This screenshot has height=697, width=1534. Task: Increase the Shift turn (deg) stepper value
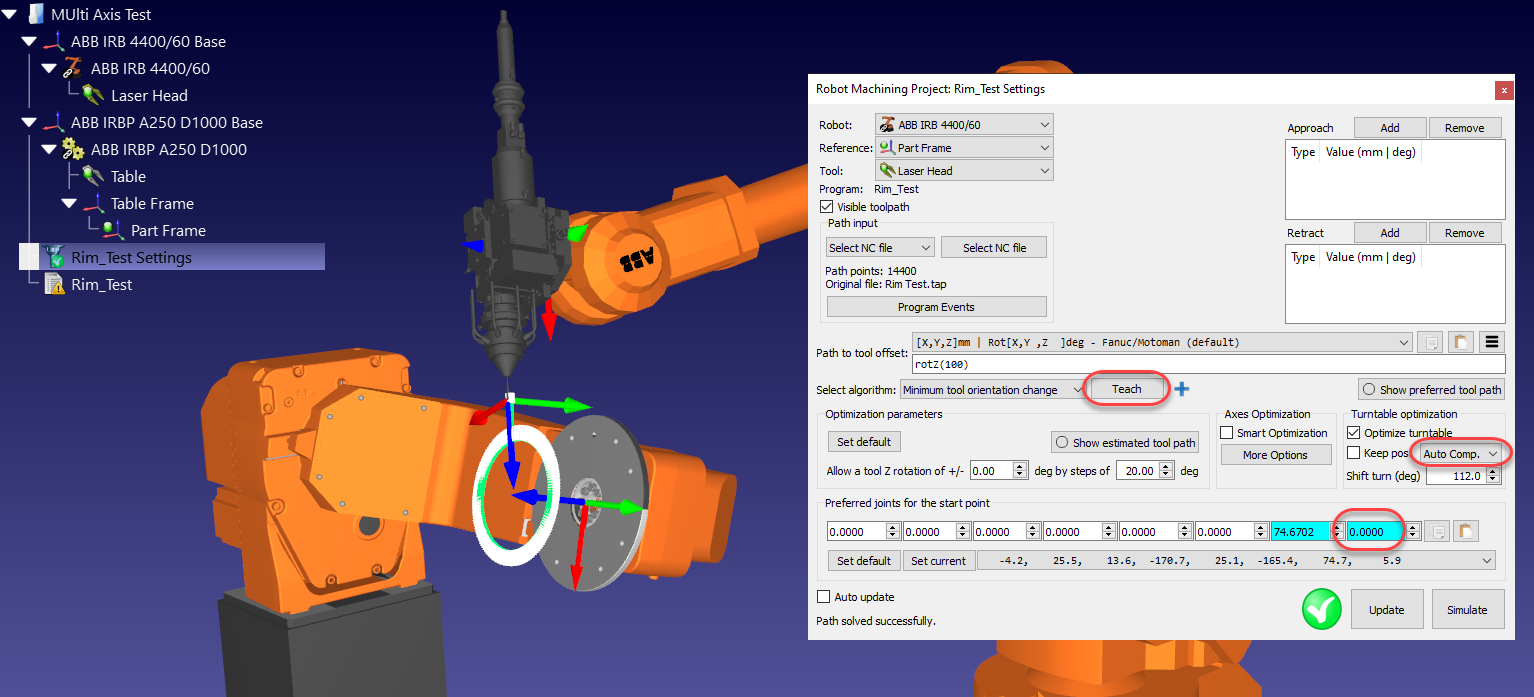click(x=1496, y=472)
